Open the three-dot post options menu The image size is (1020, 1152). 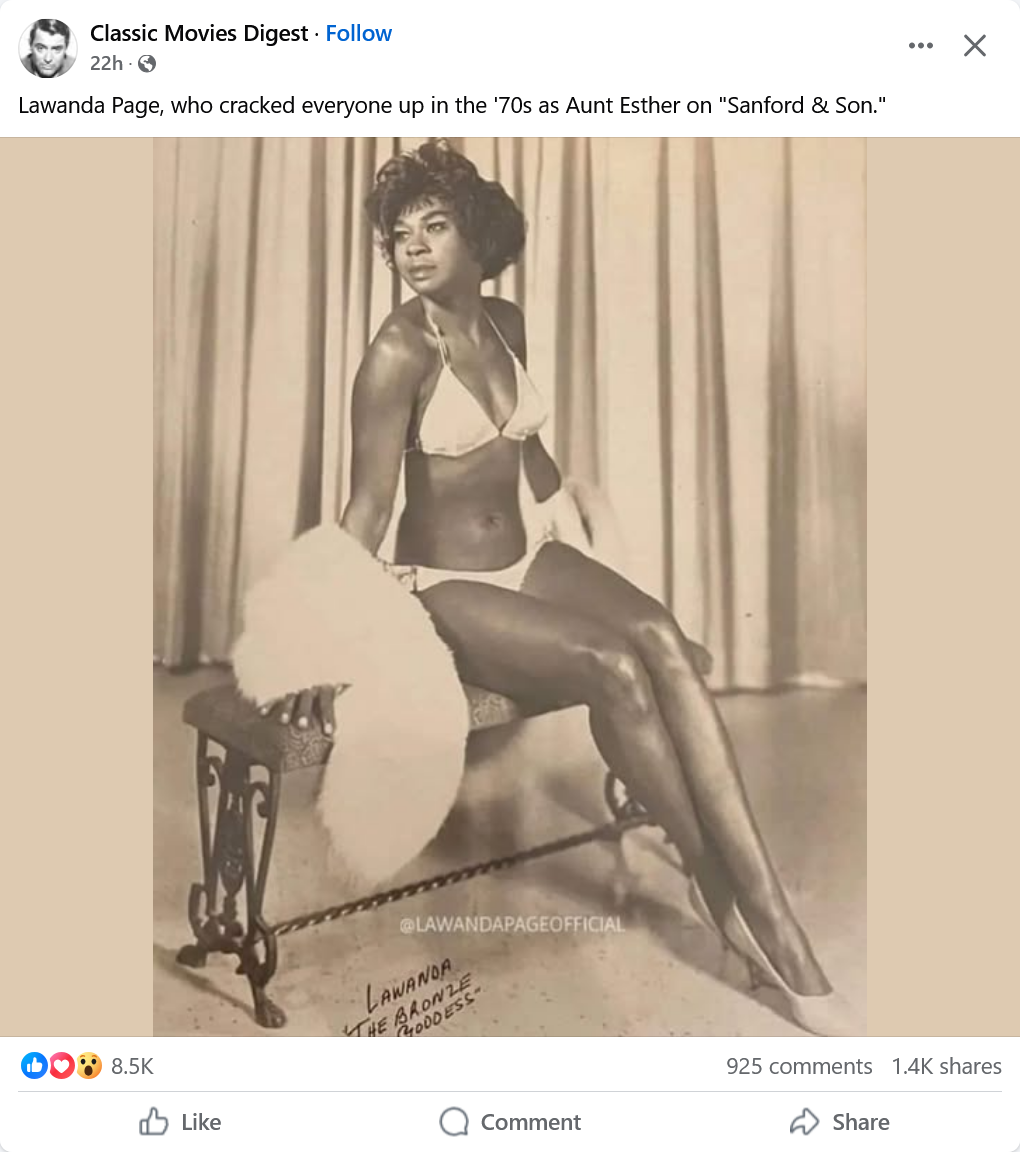[920, 46]
